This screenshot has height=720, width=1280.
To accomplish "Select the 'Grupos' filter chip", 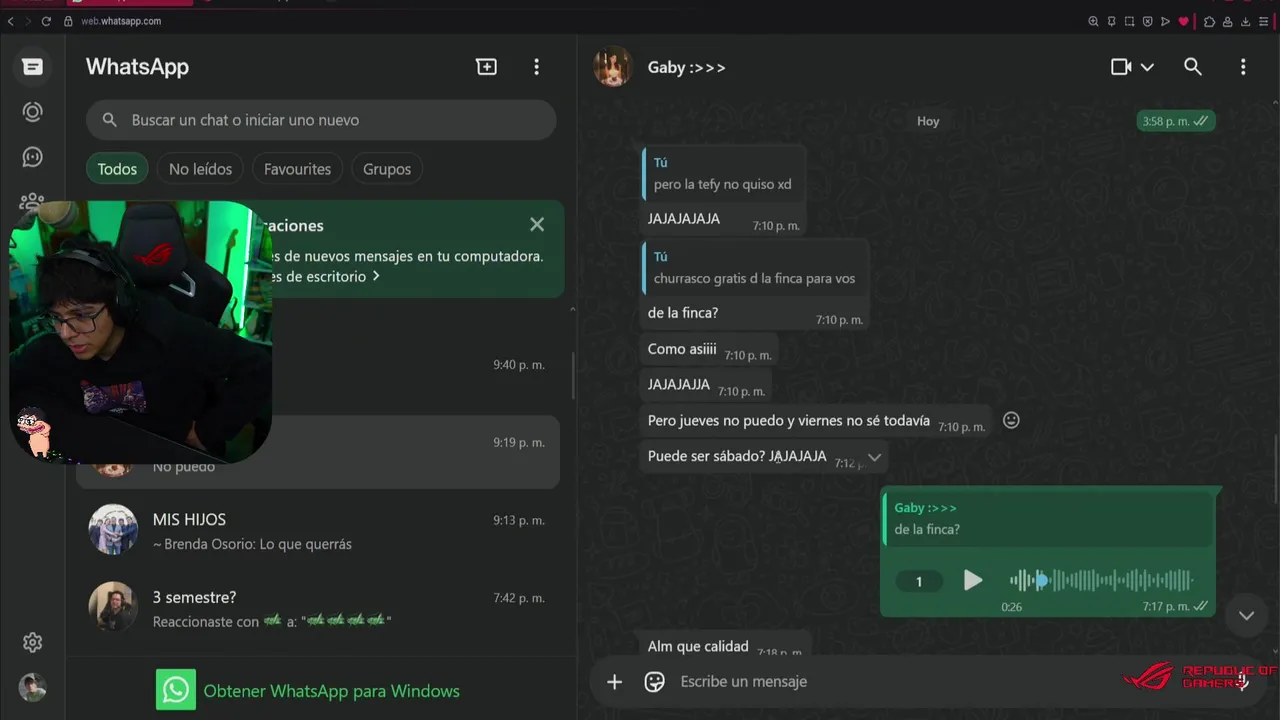I will point(387,169).
